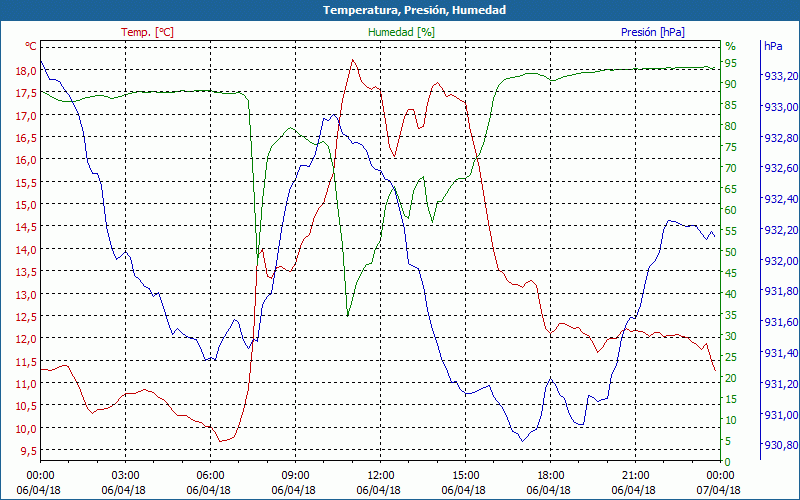The width and height of the screenshot is (800, 500).
Task: Click the '15:00' time axis label
Action: click(x=465, y=475)
